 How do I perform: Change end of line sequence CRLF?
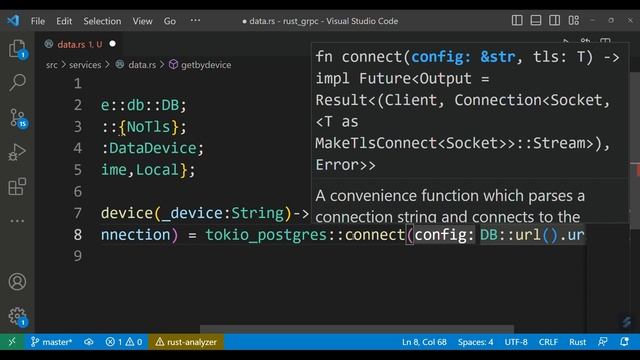pyautogui.click(x=548, y=342)
